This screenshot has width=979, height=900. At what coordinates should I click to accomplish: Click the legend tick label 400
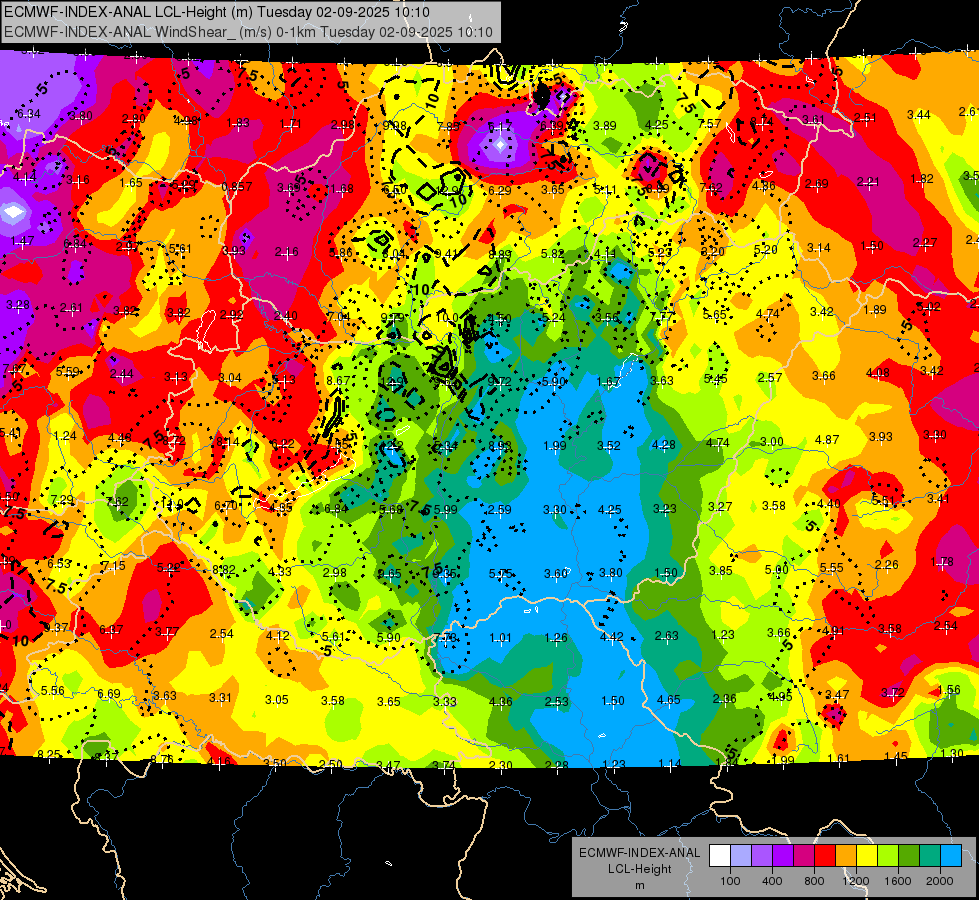tap(772, 881)
